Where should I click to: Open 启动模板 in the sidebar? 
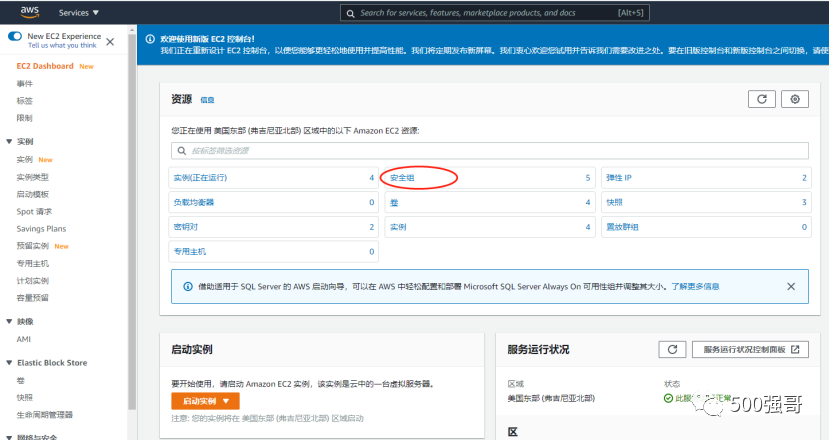pos(32,194)
